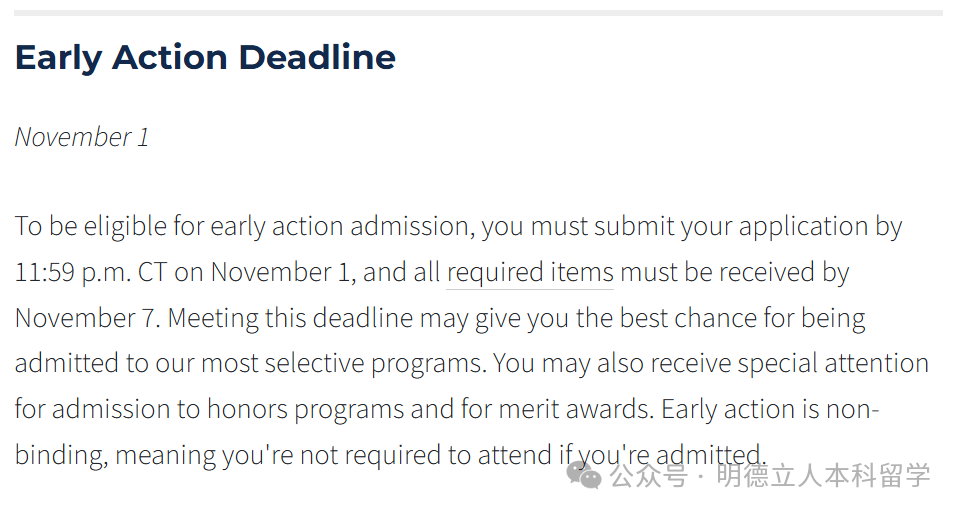Click the "11:59 p.m. CT" time text
This screenshot has width=961, height=514.
point(91,273)
